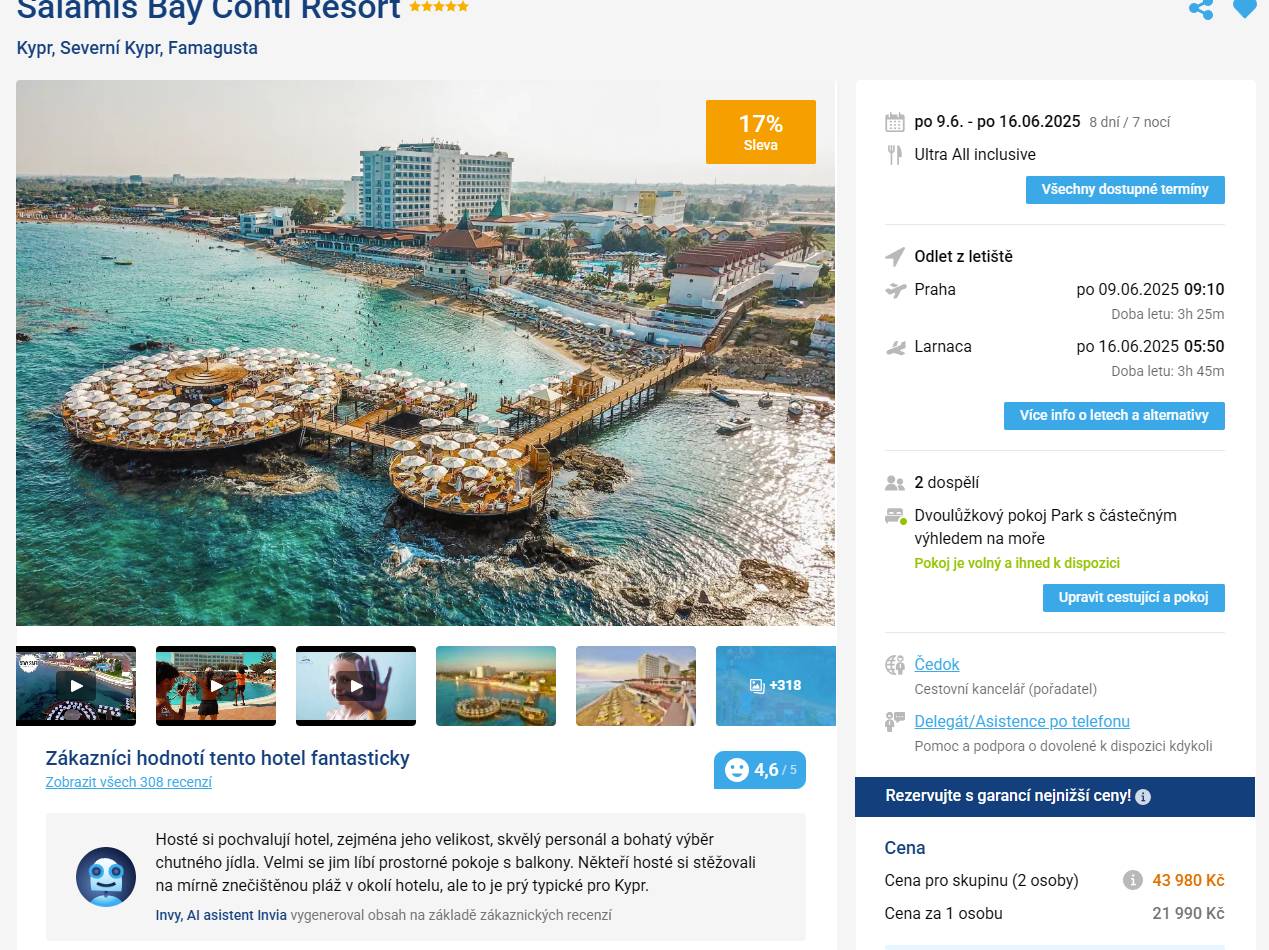Click the main aerial resort photo

click(425, 353)
